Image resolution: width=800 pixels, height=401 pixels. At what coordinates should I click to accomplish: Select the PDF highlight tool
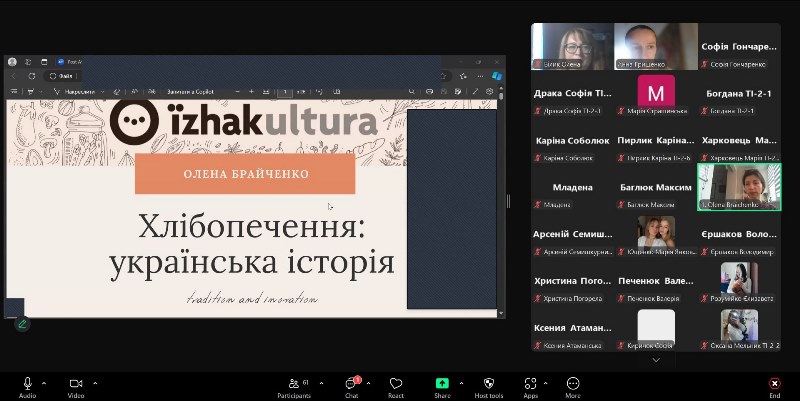pyautogui.click(x=31, y=92)
